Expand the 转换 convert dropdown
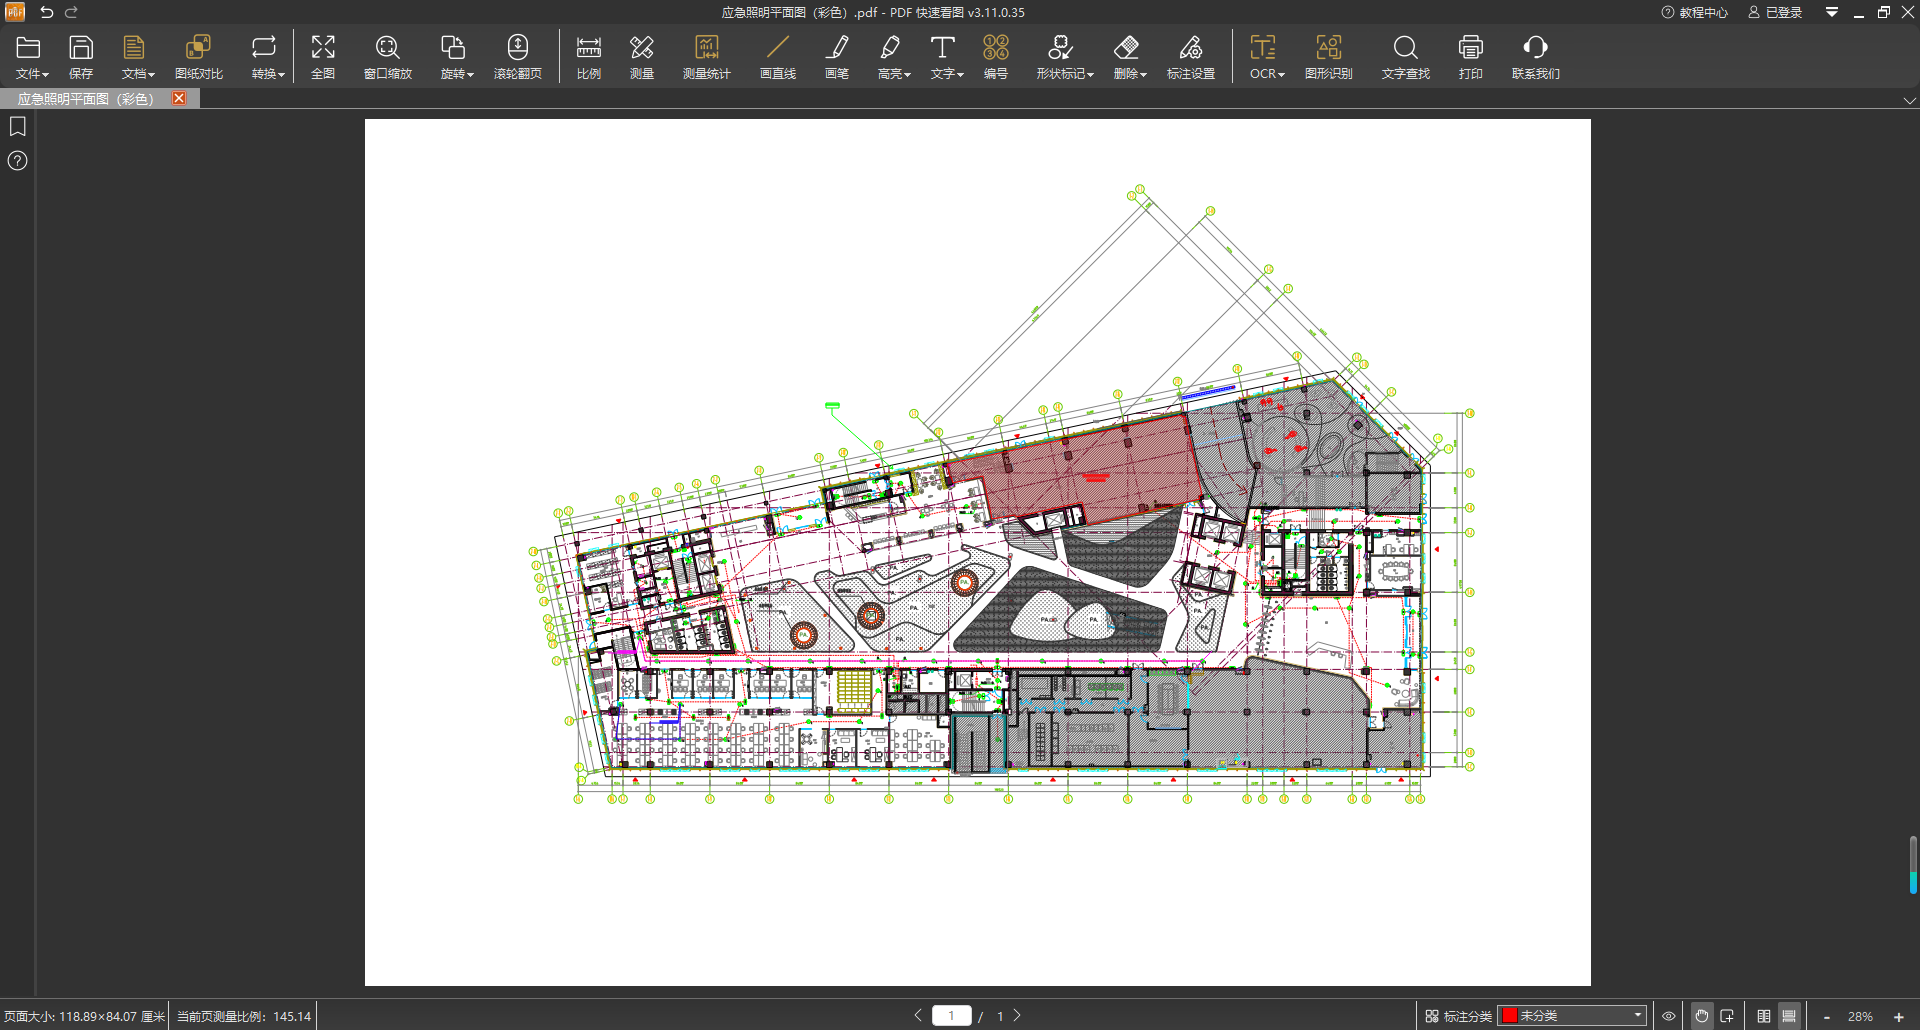 coord(267,57)
